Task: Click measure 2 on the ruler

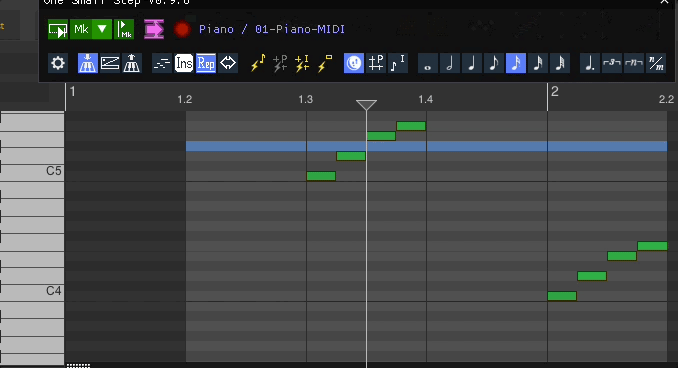Action: click(x=555, y=91)
